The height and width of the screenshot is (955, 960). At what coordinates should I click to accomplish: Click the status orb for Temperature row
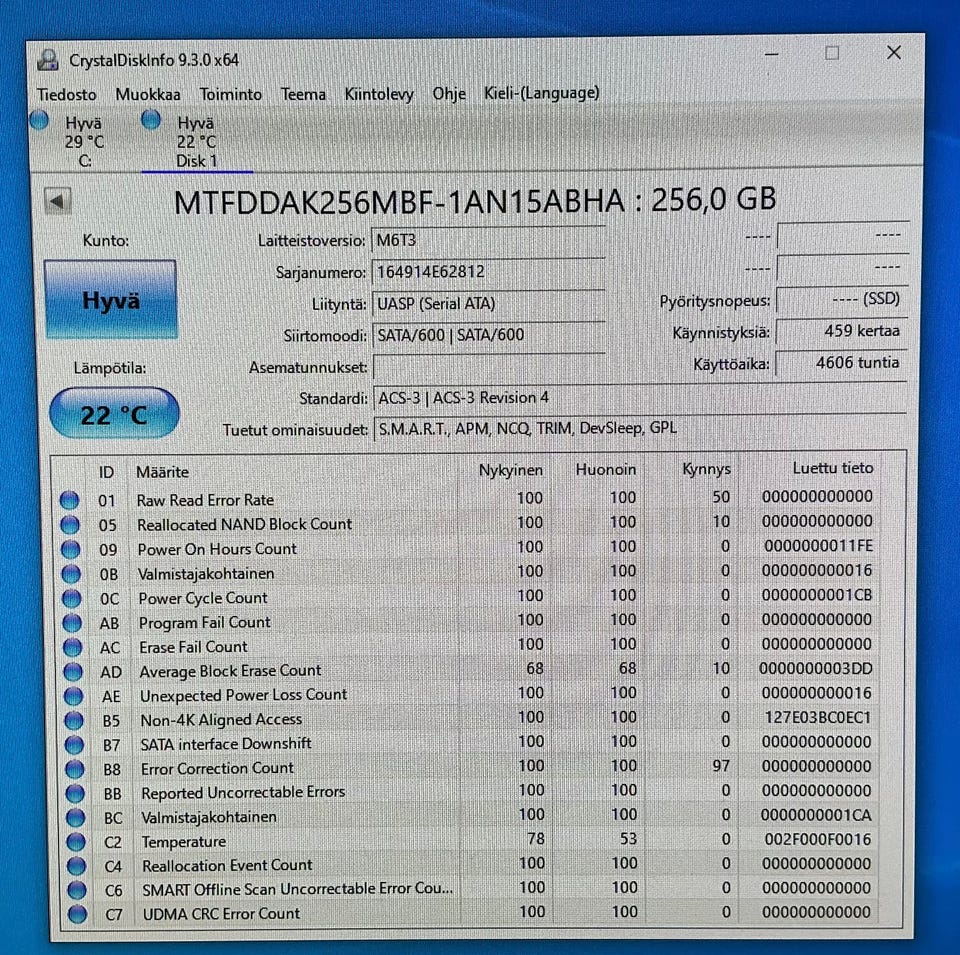point(76,842)
